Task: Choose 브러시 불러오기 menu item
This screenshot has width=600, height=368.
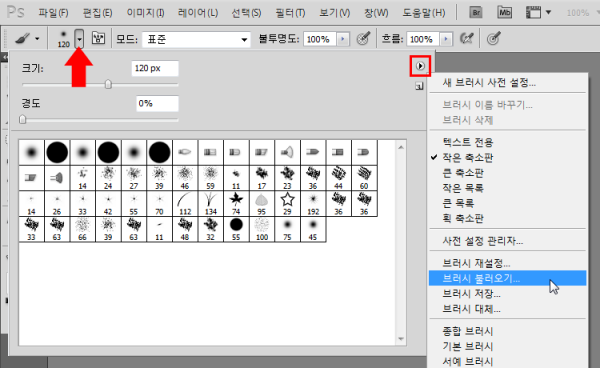Action: [x=507, y=278]
